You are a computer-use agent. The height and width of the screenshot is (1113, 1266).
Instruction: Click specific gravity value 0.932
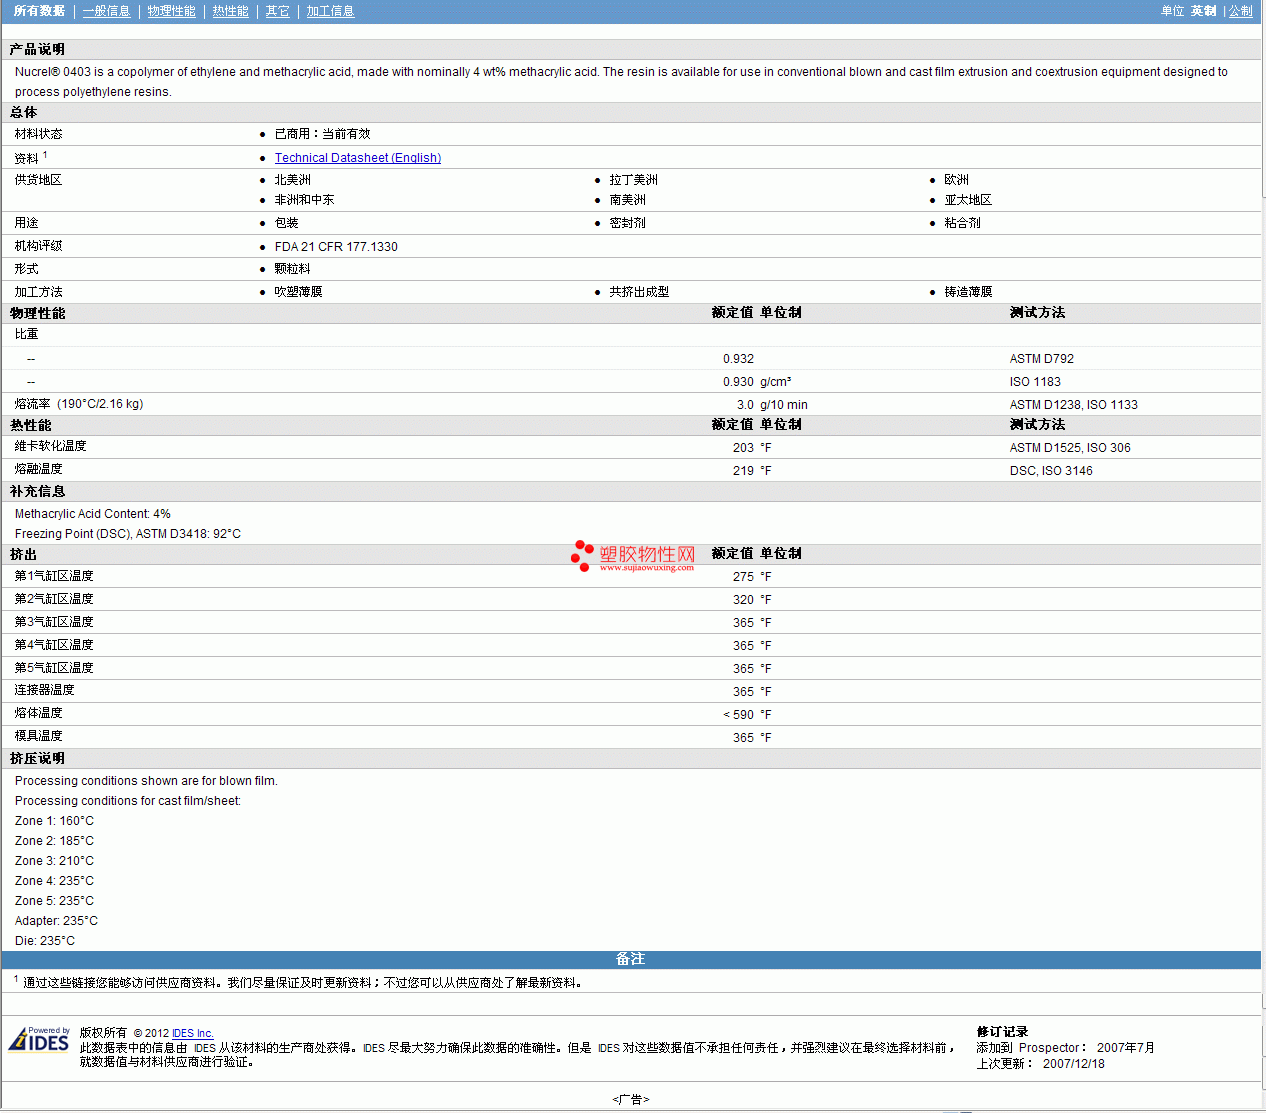coord(738,359)
